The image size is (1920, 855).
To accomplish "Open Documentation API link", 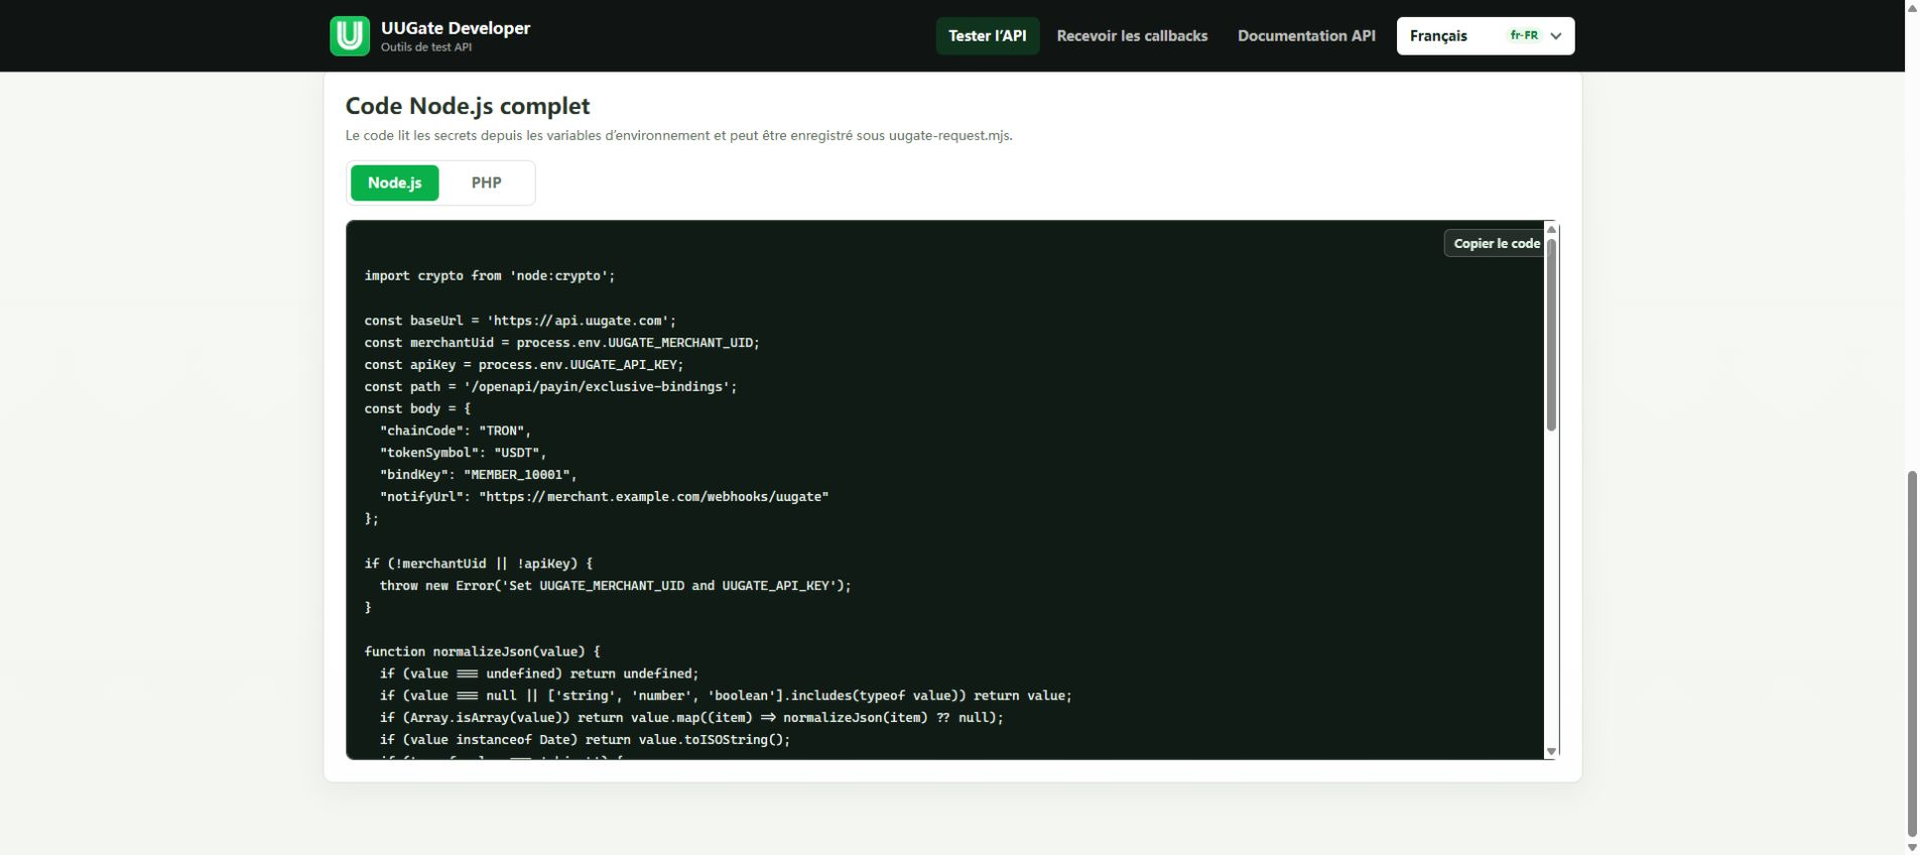I will (x=1306, y=36).
